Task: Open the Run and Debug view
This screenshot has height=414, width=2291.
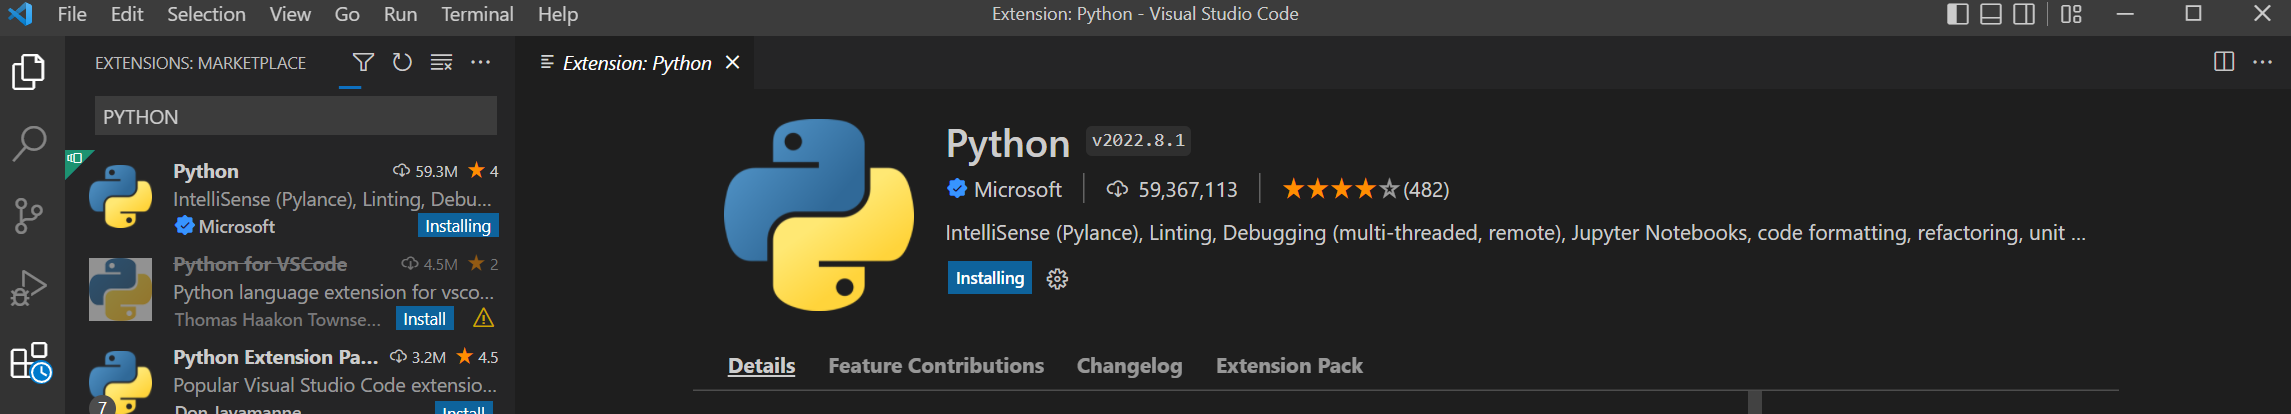Action: [x=29, y=288]
